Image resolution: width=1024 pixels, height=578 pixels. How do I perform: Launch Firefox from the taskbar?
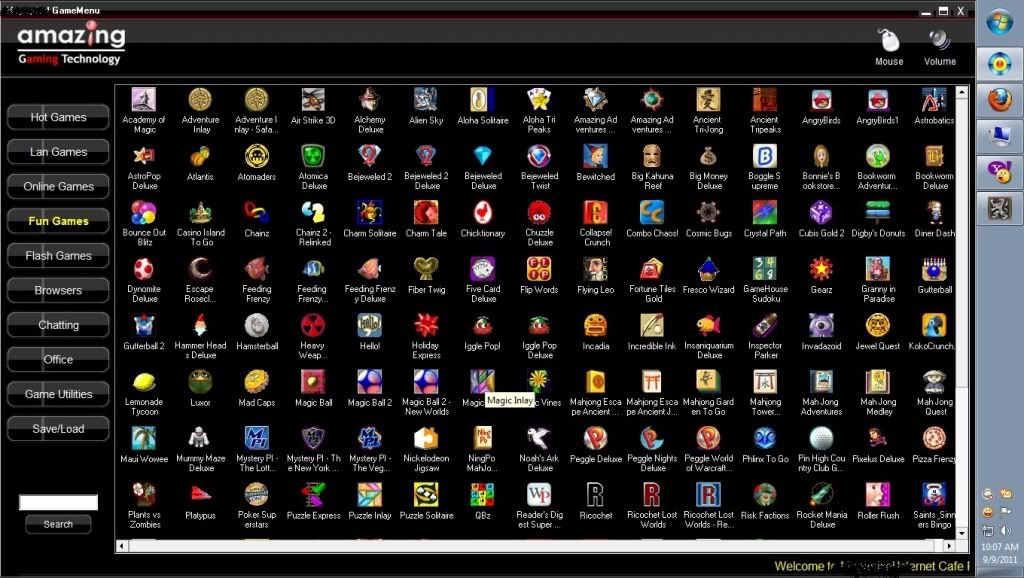pyautogui.click(x=999, y=100)
